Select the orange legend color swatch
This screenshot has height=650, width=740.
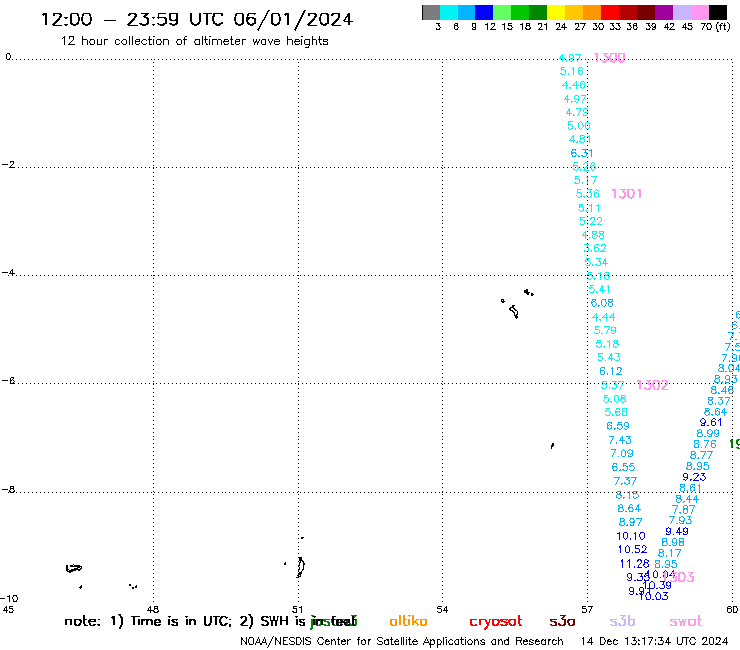592,12
